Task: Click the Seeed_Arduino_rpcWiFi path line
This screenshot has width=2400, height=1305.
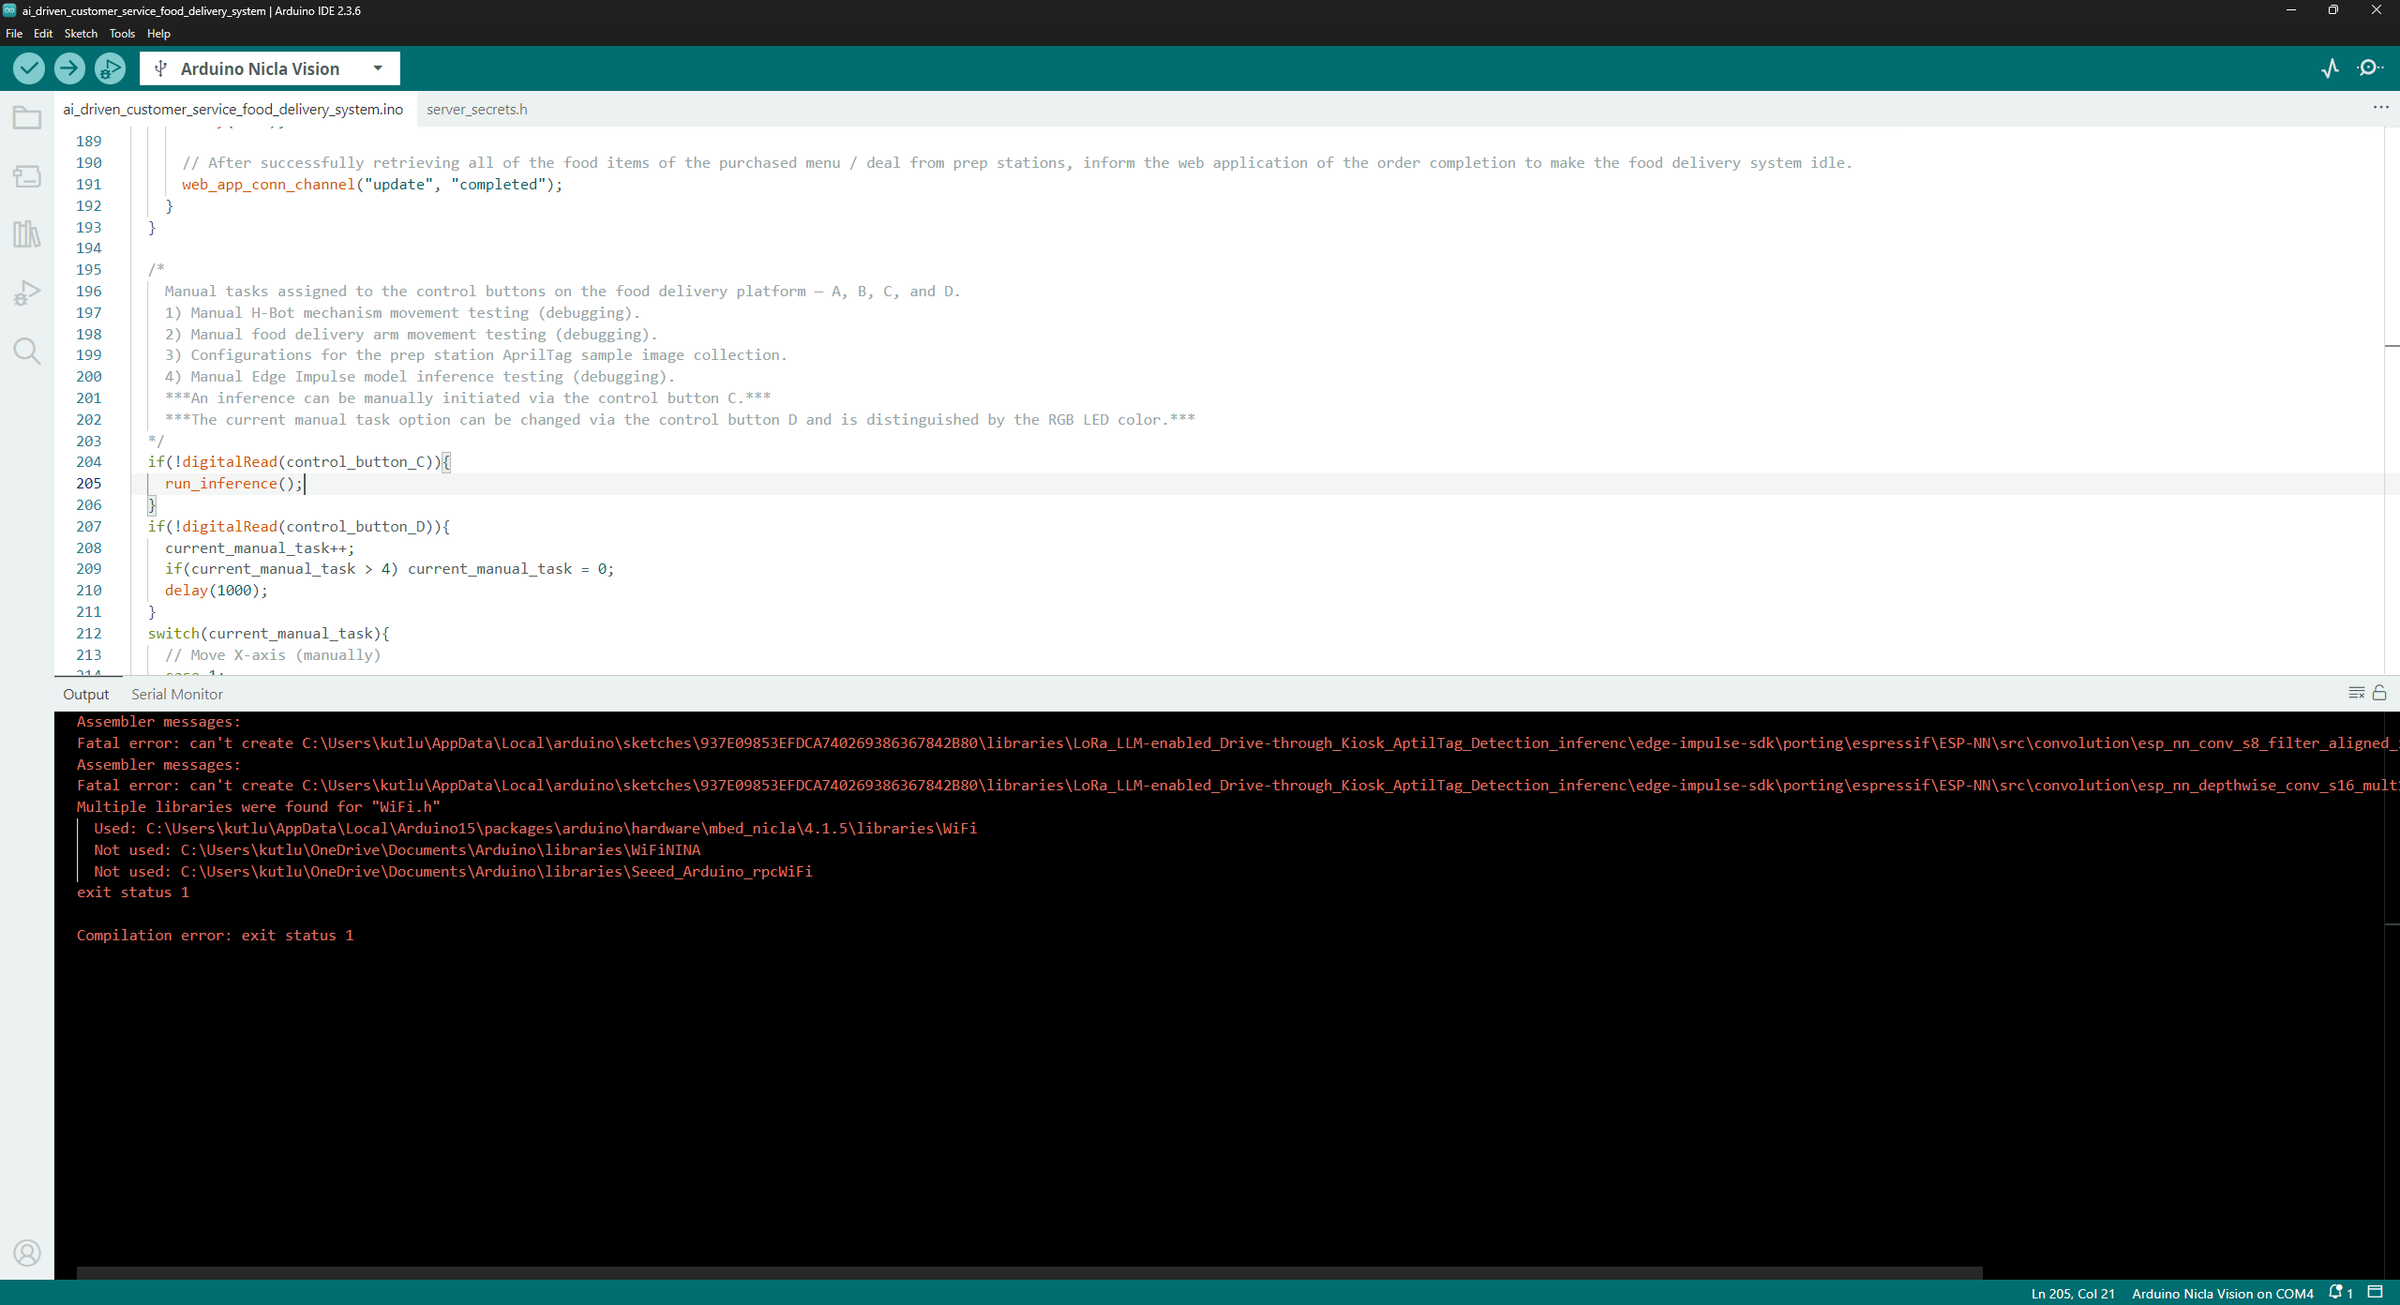Action: point(453,872)
